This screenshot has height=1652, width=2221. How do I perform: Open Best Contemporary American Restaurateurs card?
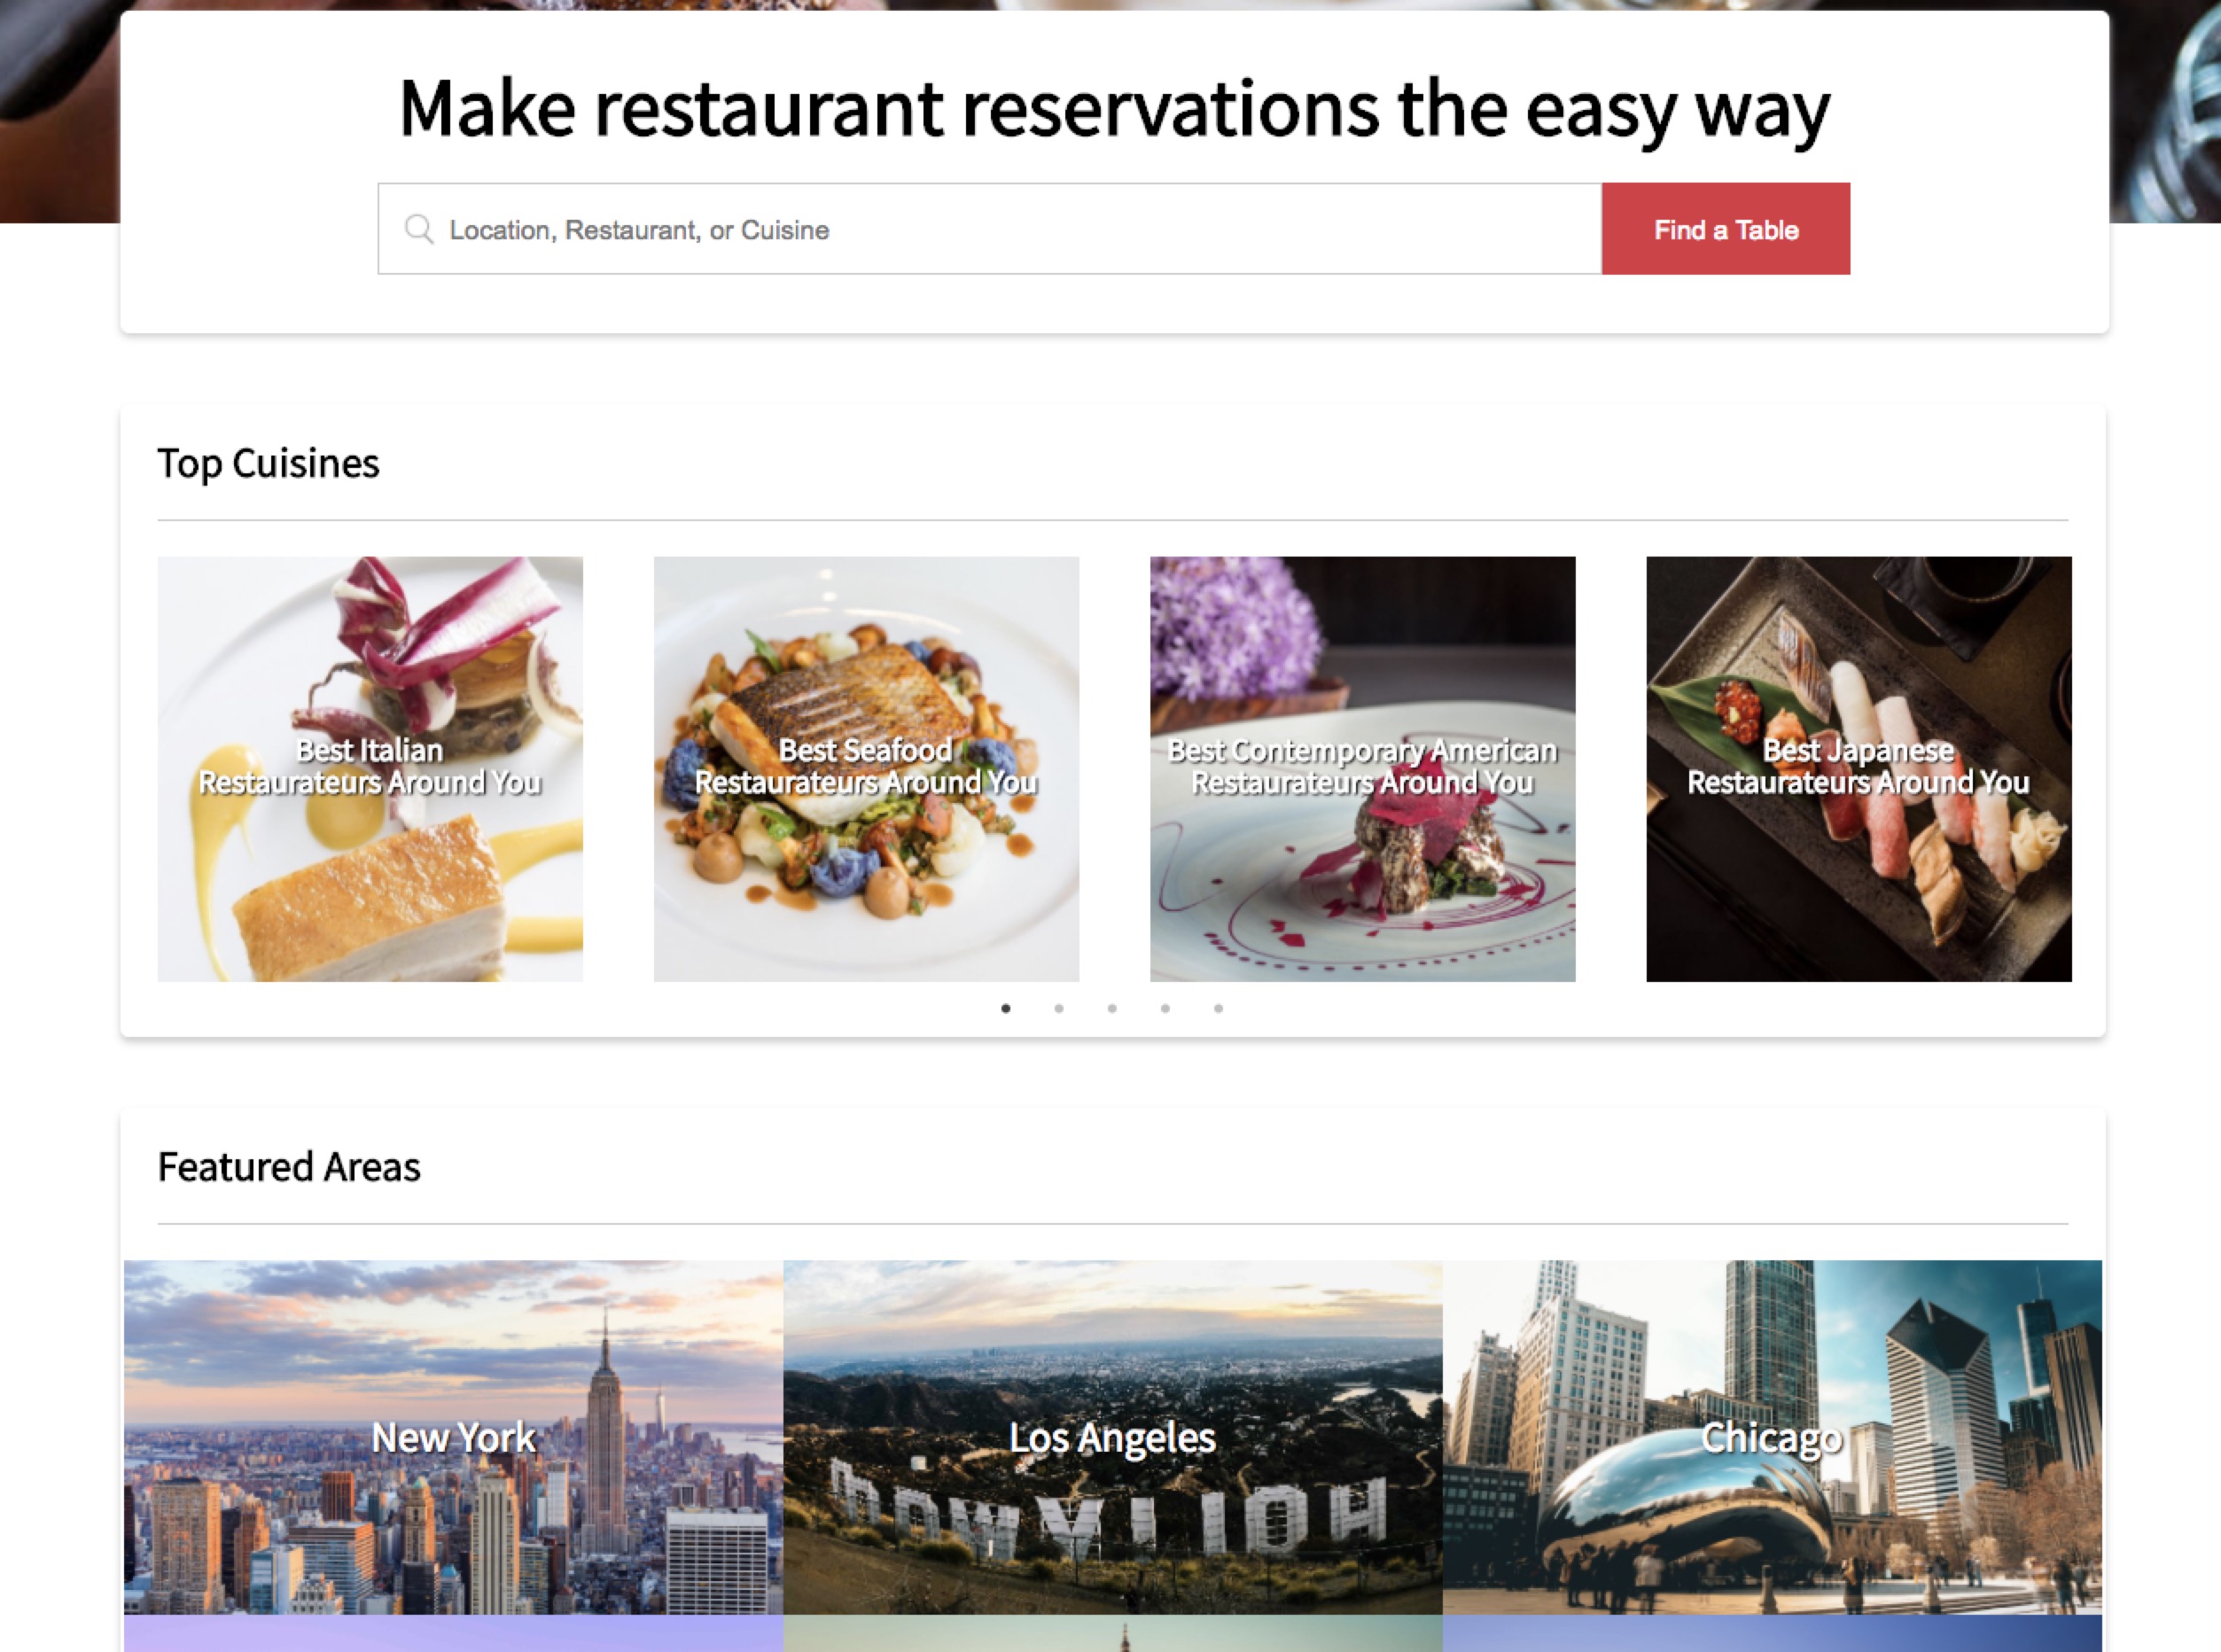pyautogui.click(x=1362, y=768)
